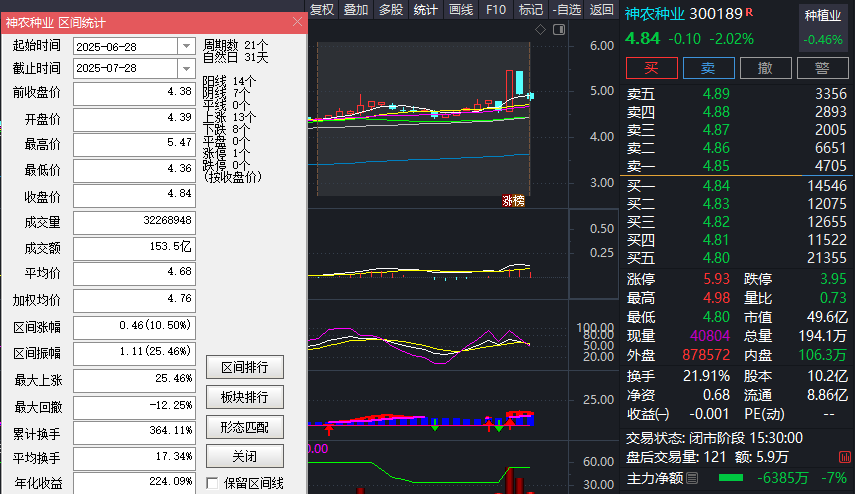Screen dimensions: 855x494
Task: Select the 平均价 value field 4.68
Action: tap(134, 274)
